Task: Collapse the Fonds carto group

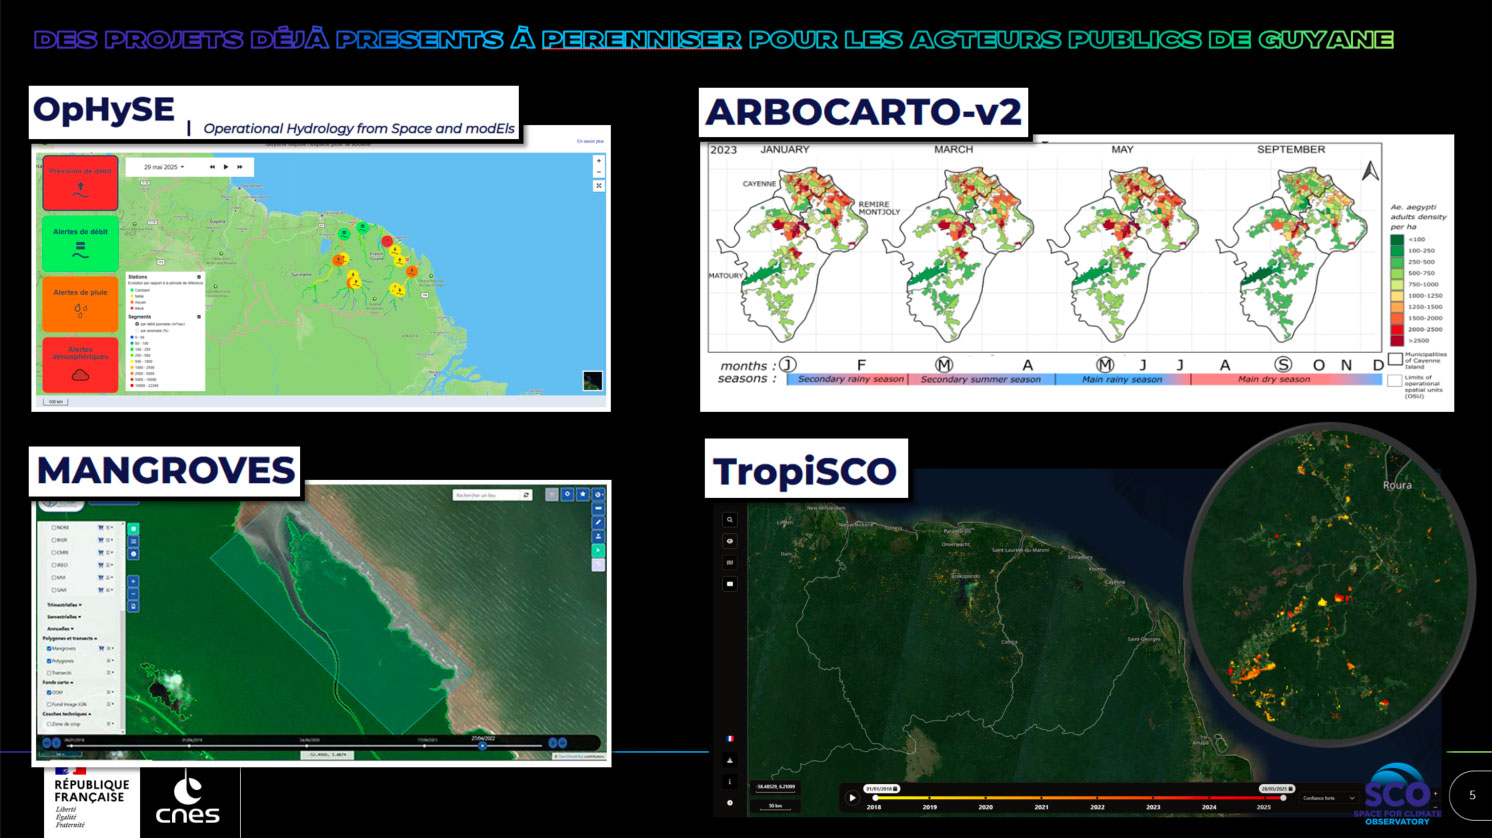Action: coord(58,682)
